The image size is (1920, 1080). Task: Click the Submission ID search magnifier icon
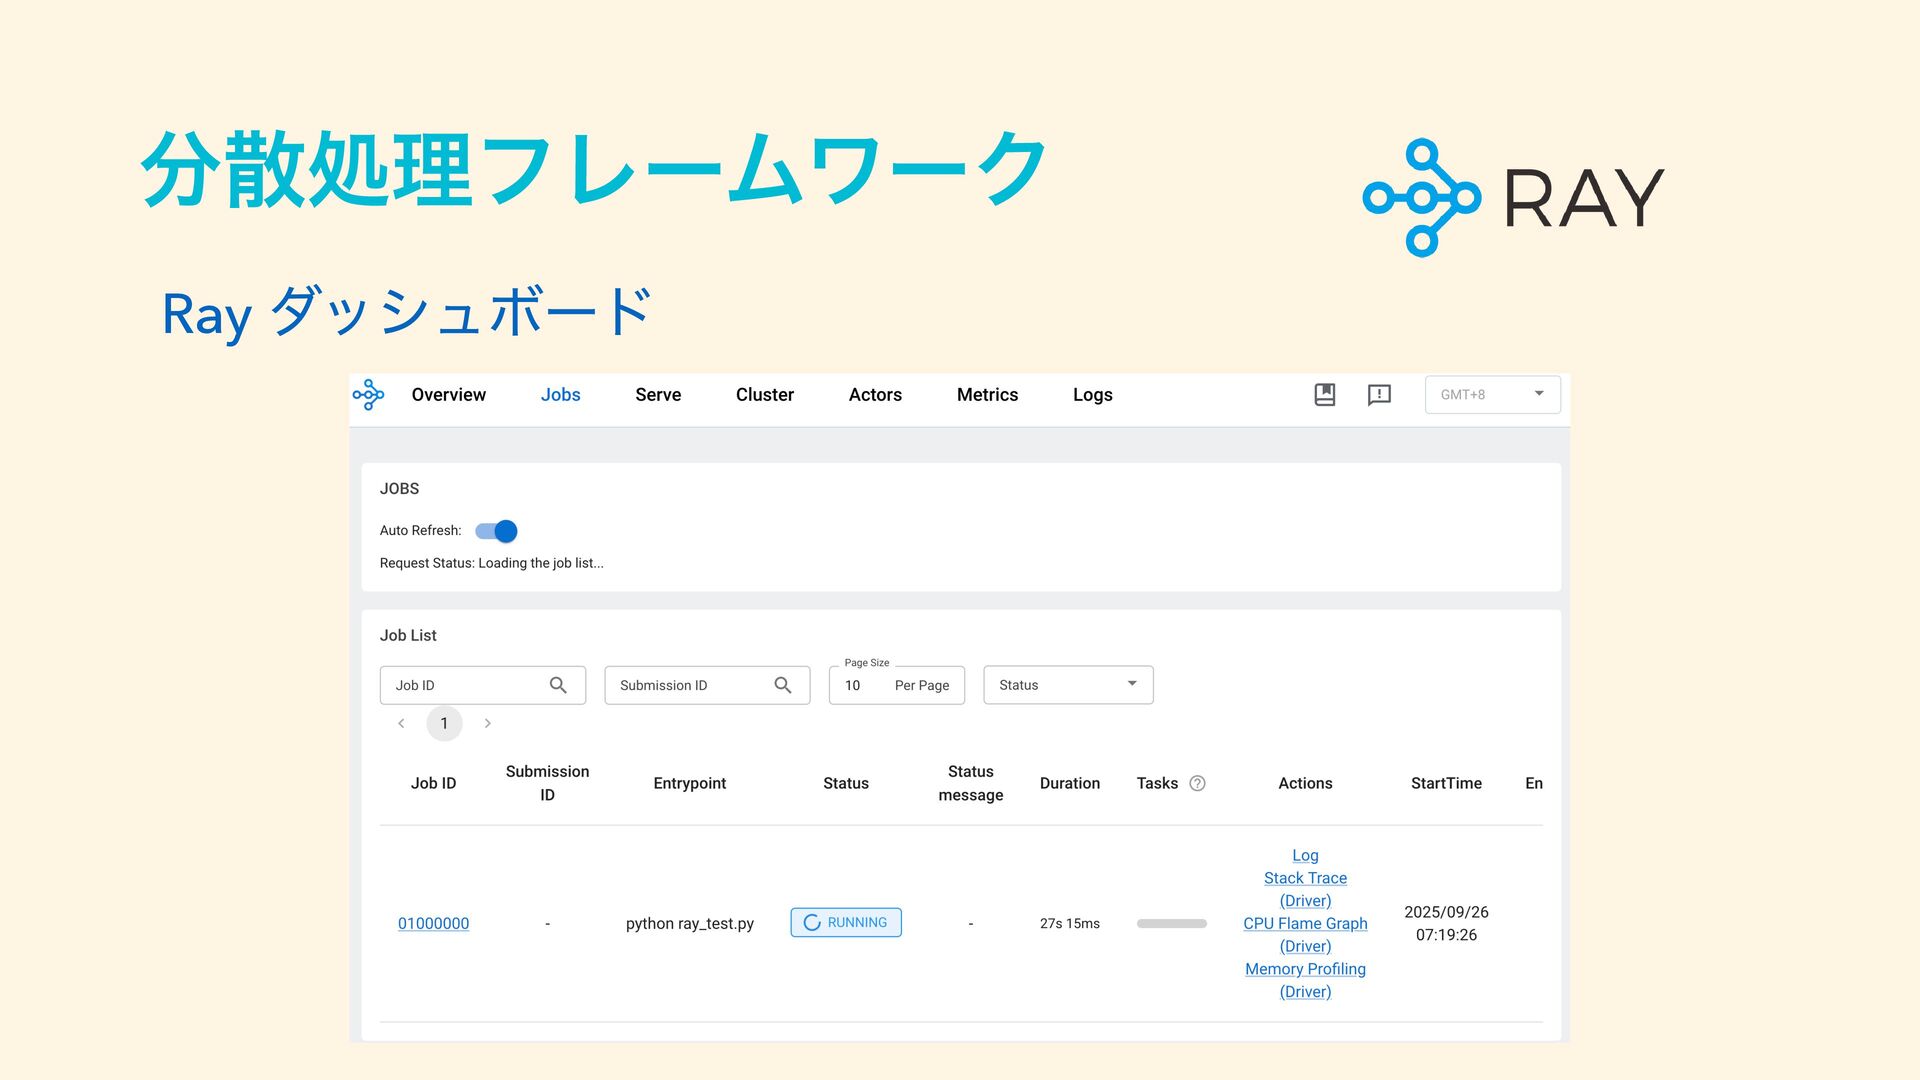(783, 685)
